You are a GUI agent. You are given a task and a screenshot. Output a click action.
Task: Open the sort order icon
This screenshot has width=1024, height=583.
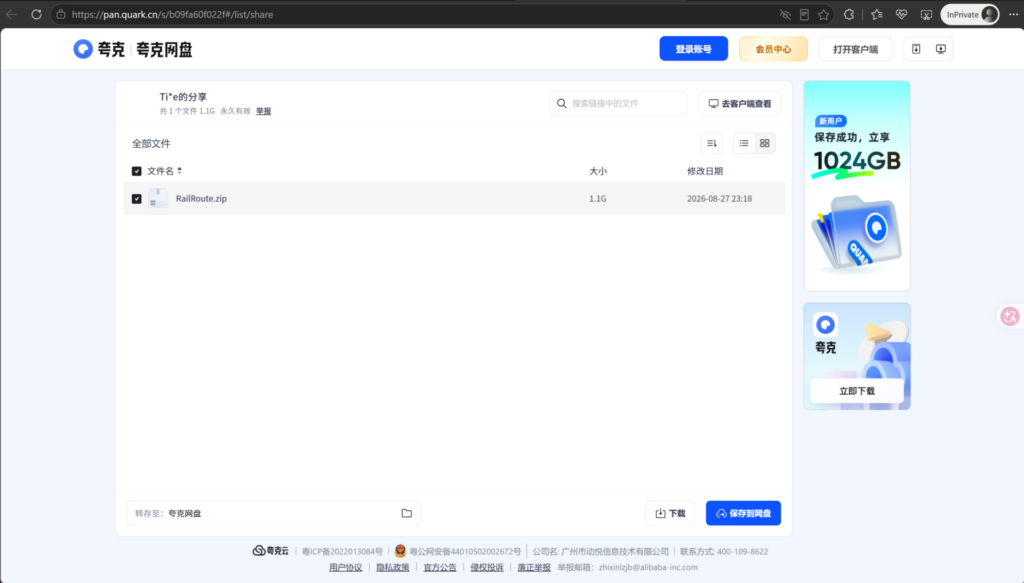click(712, 143)
